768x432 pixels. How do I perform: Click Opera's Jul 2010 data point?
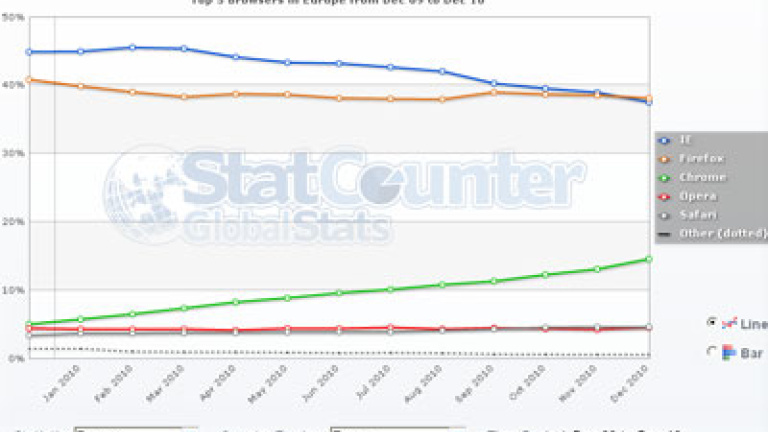[390, 327]
